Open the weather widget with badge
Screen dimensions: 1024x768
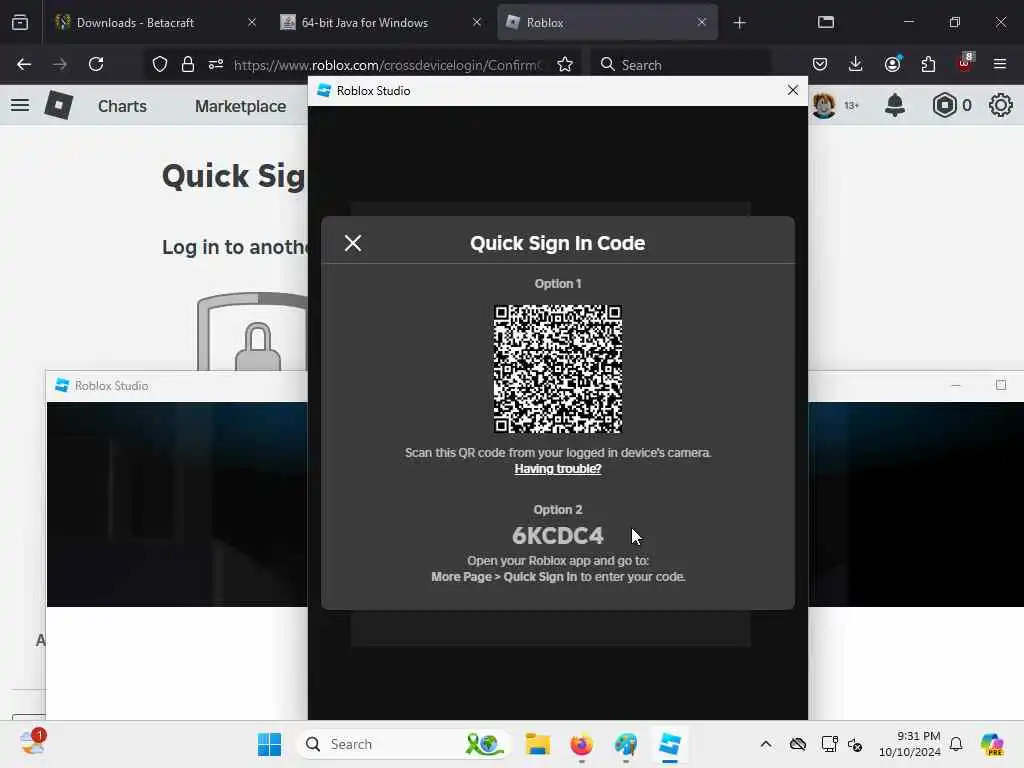[32, 743]
